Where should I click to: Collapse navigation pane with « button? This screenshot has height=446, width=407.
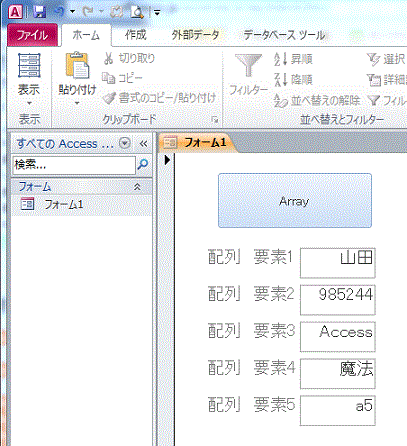[x=143, y=144]
